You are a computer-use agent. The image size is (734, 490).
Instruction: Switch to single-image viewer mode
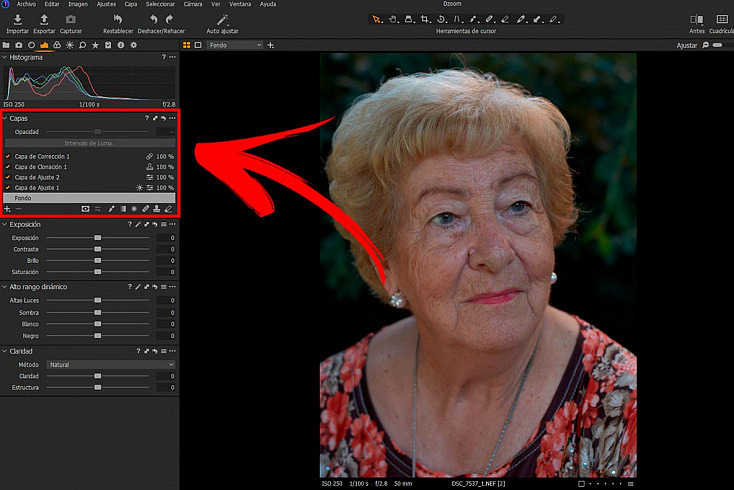[198, 45]
